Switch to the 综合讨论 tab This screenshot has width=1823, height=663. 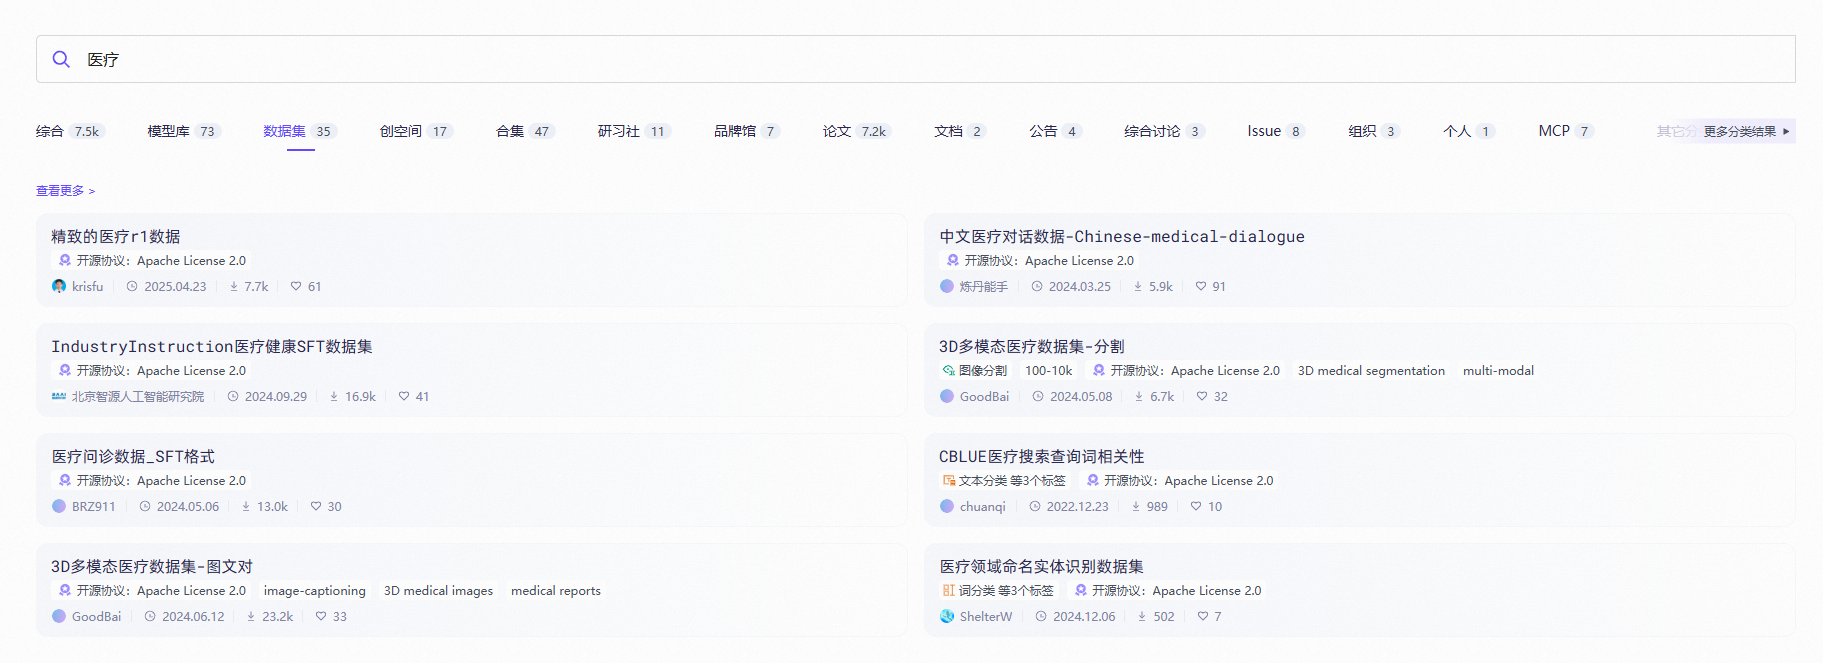click(1164, 131)
